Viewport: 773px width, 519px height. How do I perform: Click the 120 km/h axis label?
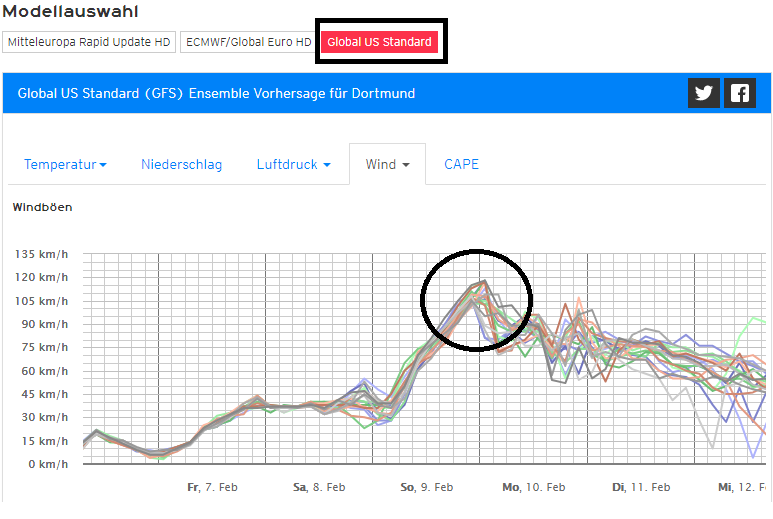pos(41,277)
